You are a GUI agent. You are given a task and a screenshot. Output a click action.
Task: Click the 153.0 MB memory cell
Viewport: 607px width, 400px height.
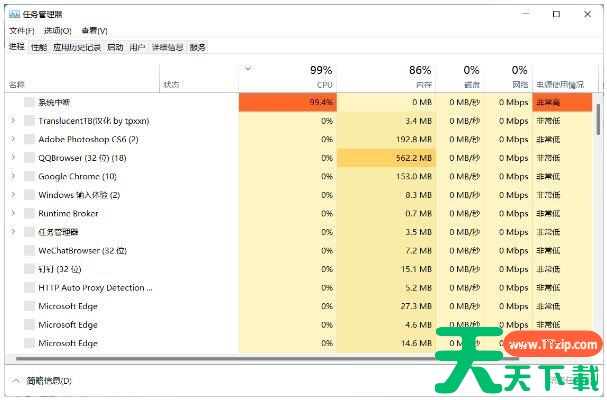(386, 177)
